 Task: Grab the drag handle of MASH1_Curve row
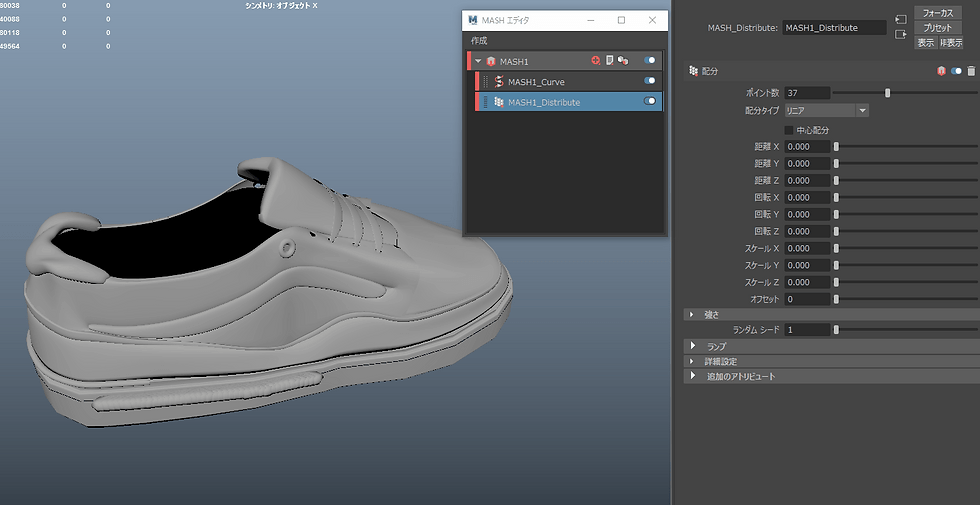tap(486, 81)
